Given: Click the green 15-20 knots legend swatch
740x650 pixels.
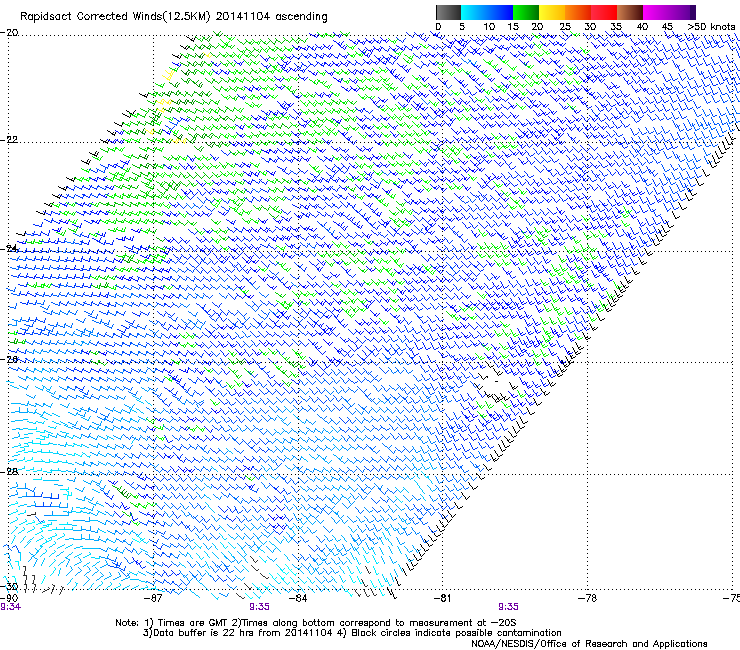Looking at the screenshot, I should (526, 12).
